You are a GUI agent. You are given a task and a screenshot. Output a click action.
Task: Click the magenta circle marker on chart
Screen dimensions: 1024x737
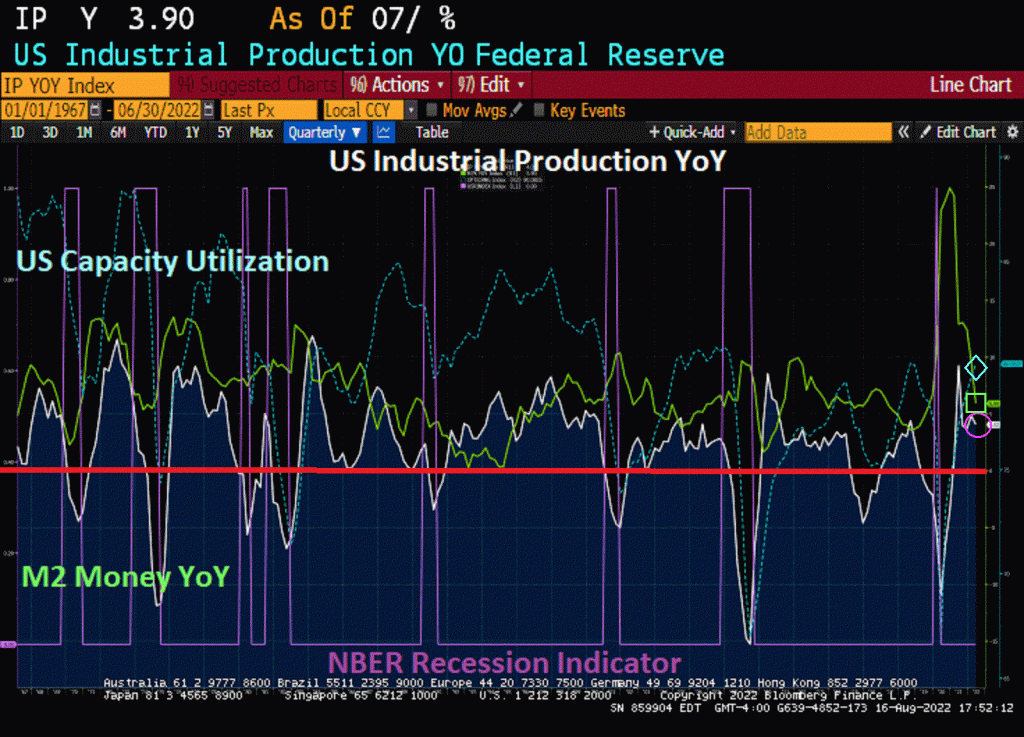pos(976,425)
